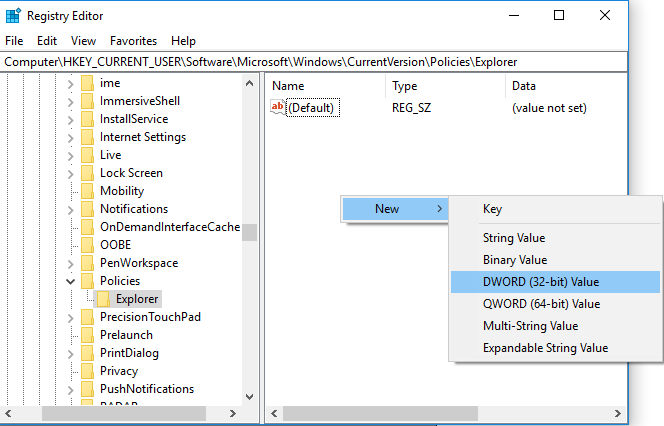Viewport: 664px width, 426px height.
Task: Click the Live folder icon
Action: 87,155
